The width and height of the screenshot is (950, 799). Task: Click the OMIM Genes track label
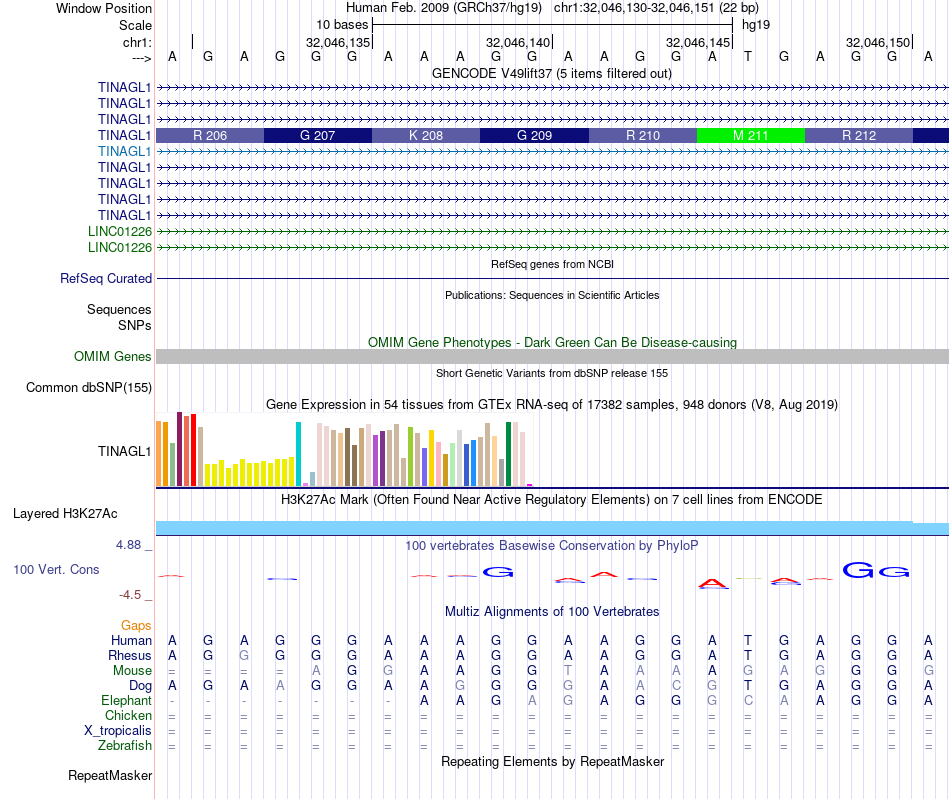113,356
